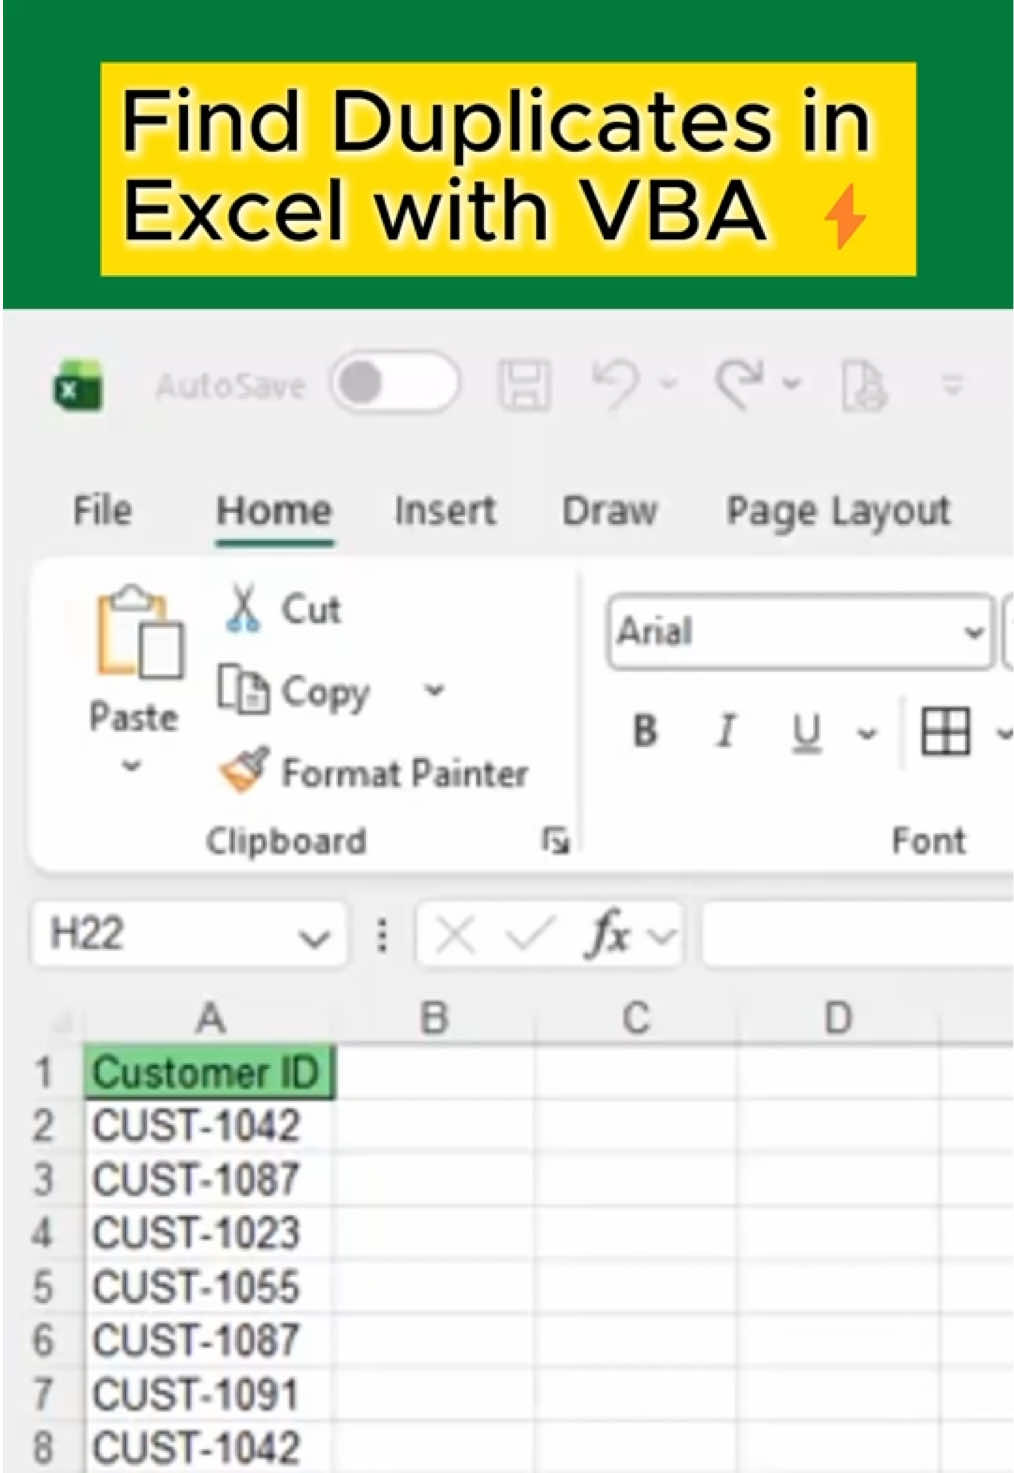The width and height of the screenshot is (1014, 1473).
Task: Open the Arial font name dropdown
Action: pyautogui.click(x=972, y=632)
